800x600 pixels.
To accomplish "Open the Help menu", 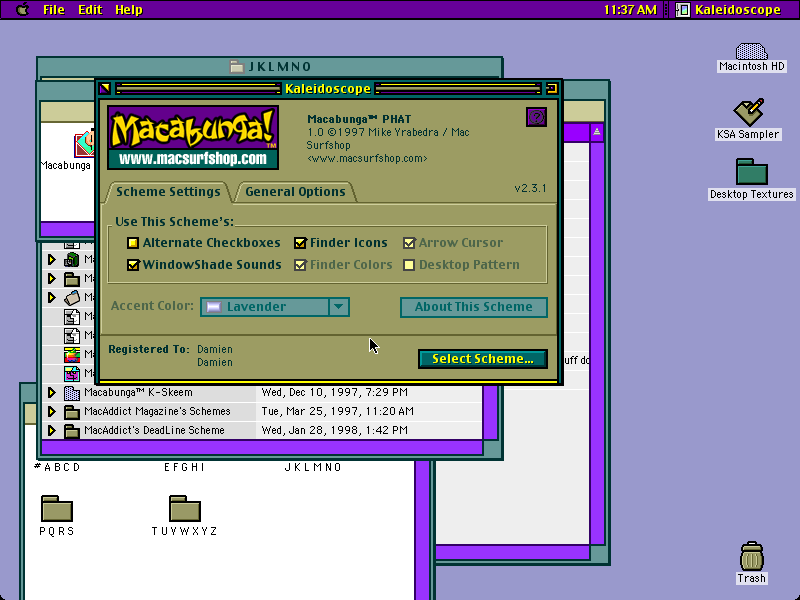I will (129, 10).
